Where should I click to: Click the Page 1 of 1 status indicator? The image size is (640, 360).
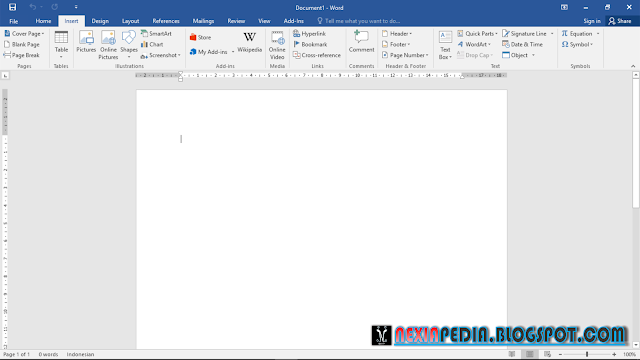[x=17, y=354]
